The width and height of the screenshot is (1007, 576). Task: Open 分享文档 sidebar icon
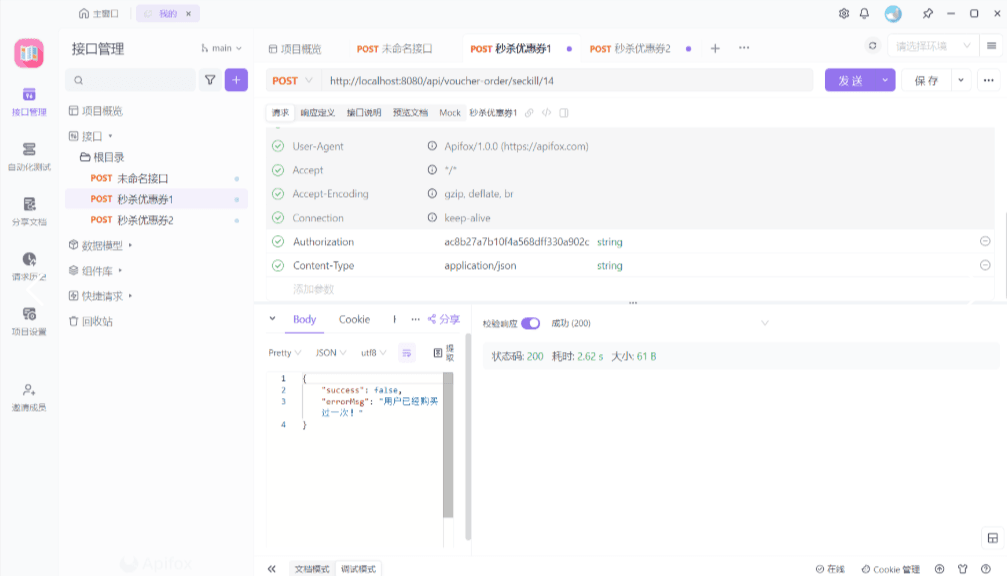(x=28, y=208)
